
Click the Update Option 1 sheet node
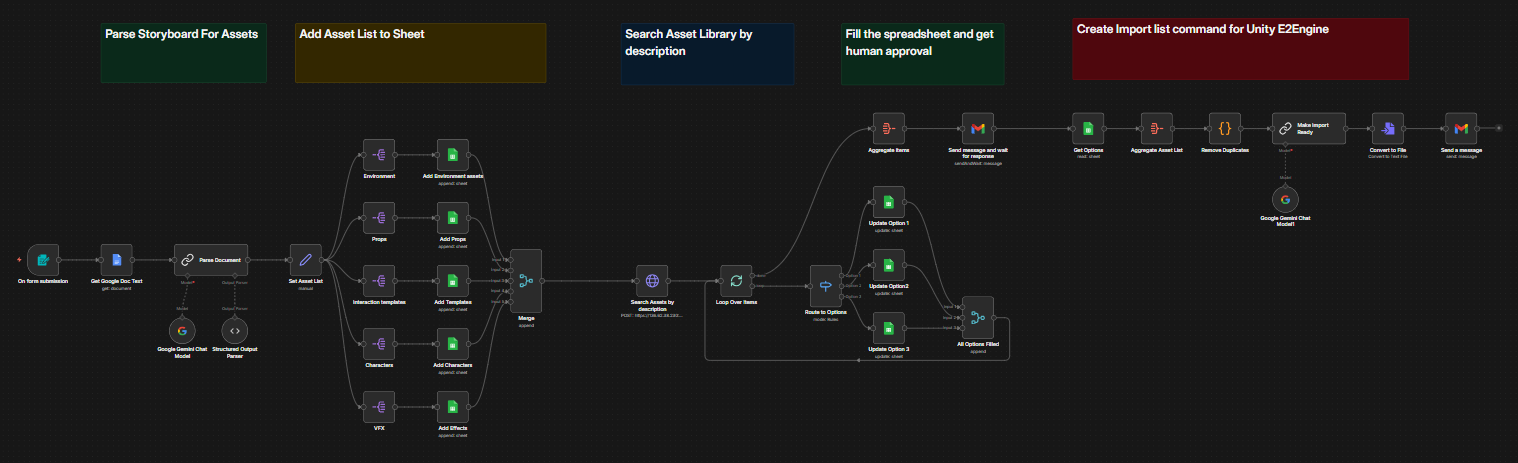pos(888,202)
